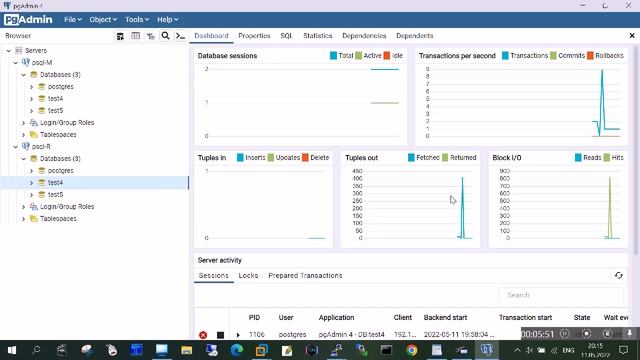Click the Windows Start button

click(12, 350)
